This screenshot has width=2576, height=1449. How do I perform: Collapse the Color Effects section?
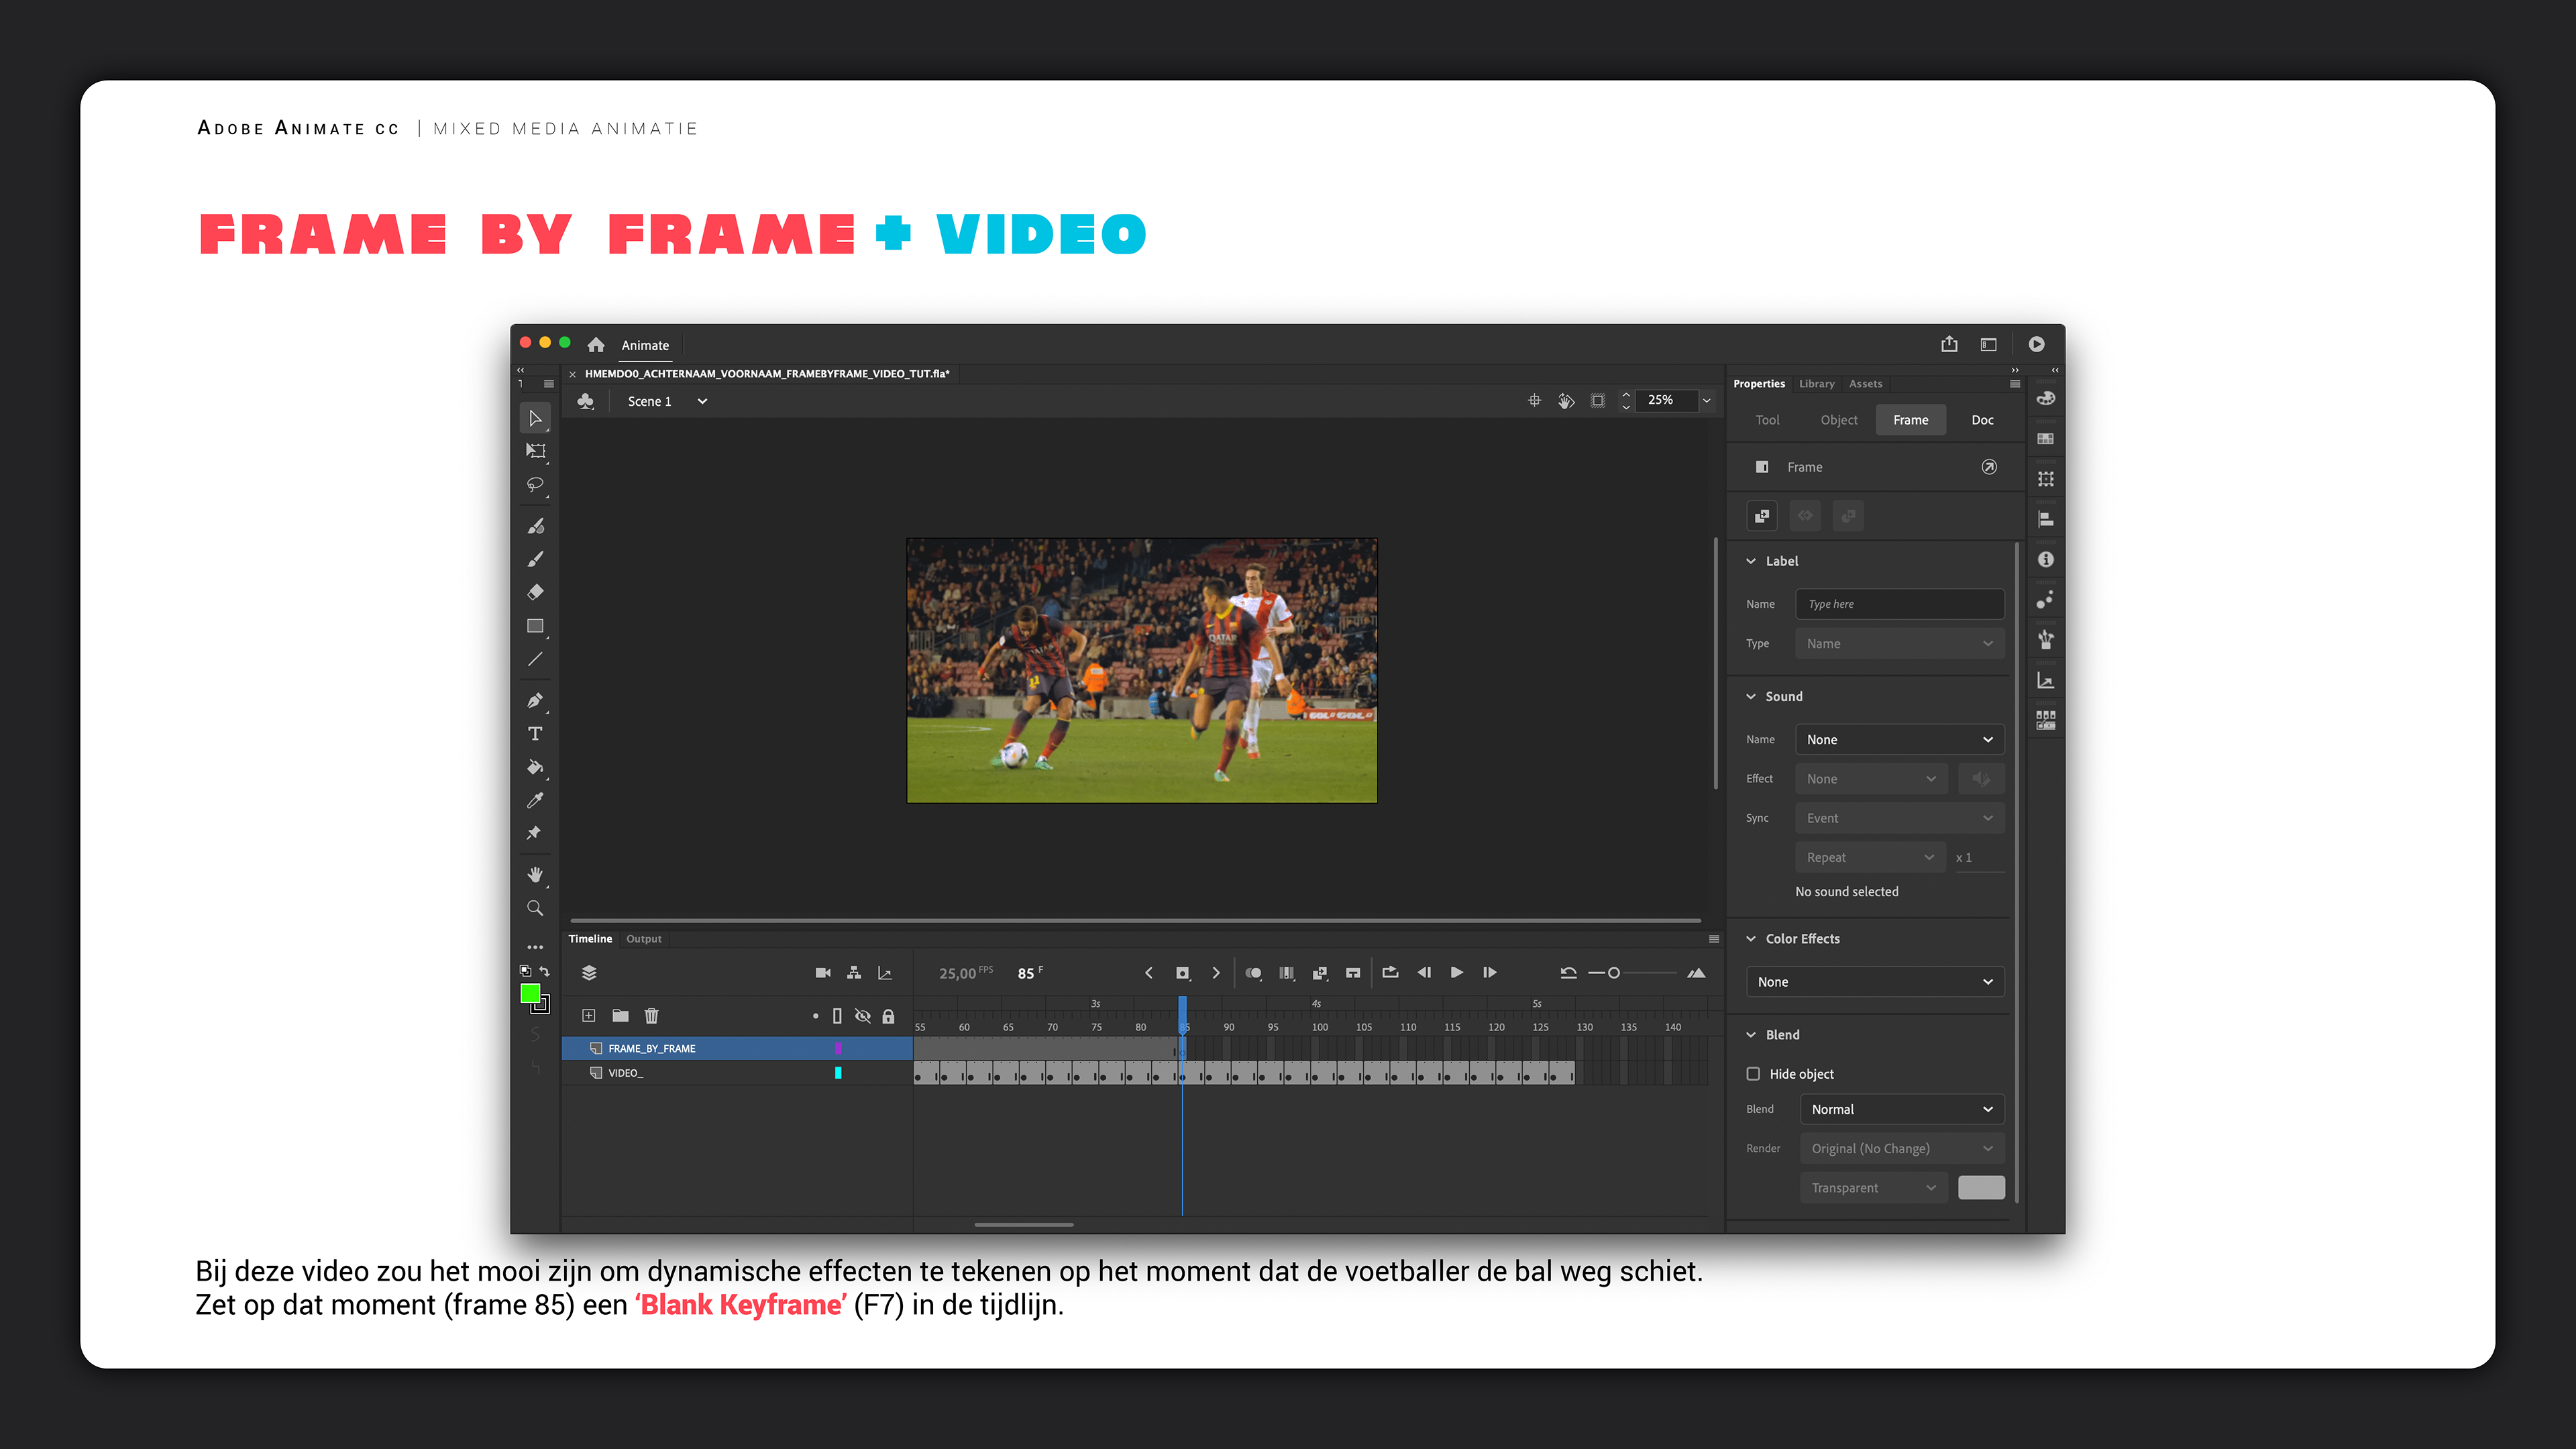[x=1751, y=939]
